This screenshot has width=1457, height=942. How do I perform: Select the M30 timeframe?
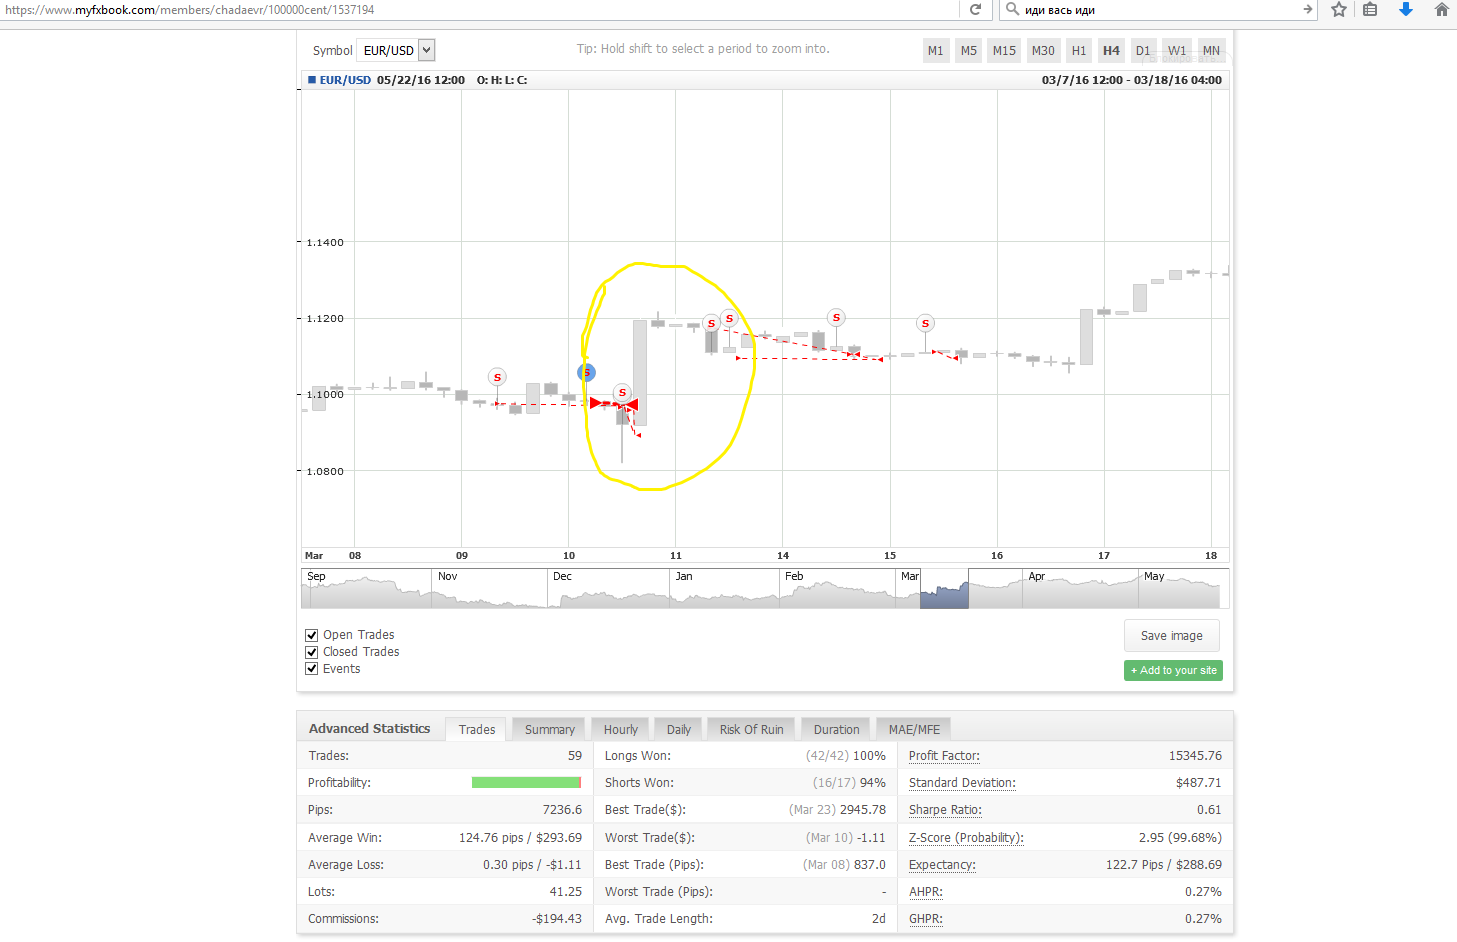tap(1043, 50)
